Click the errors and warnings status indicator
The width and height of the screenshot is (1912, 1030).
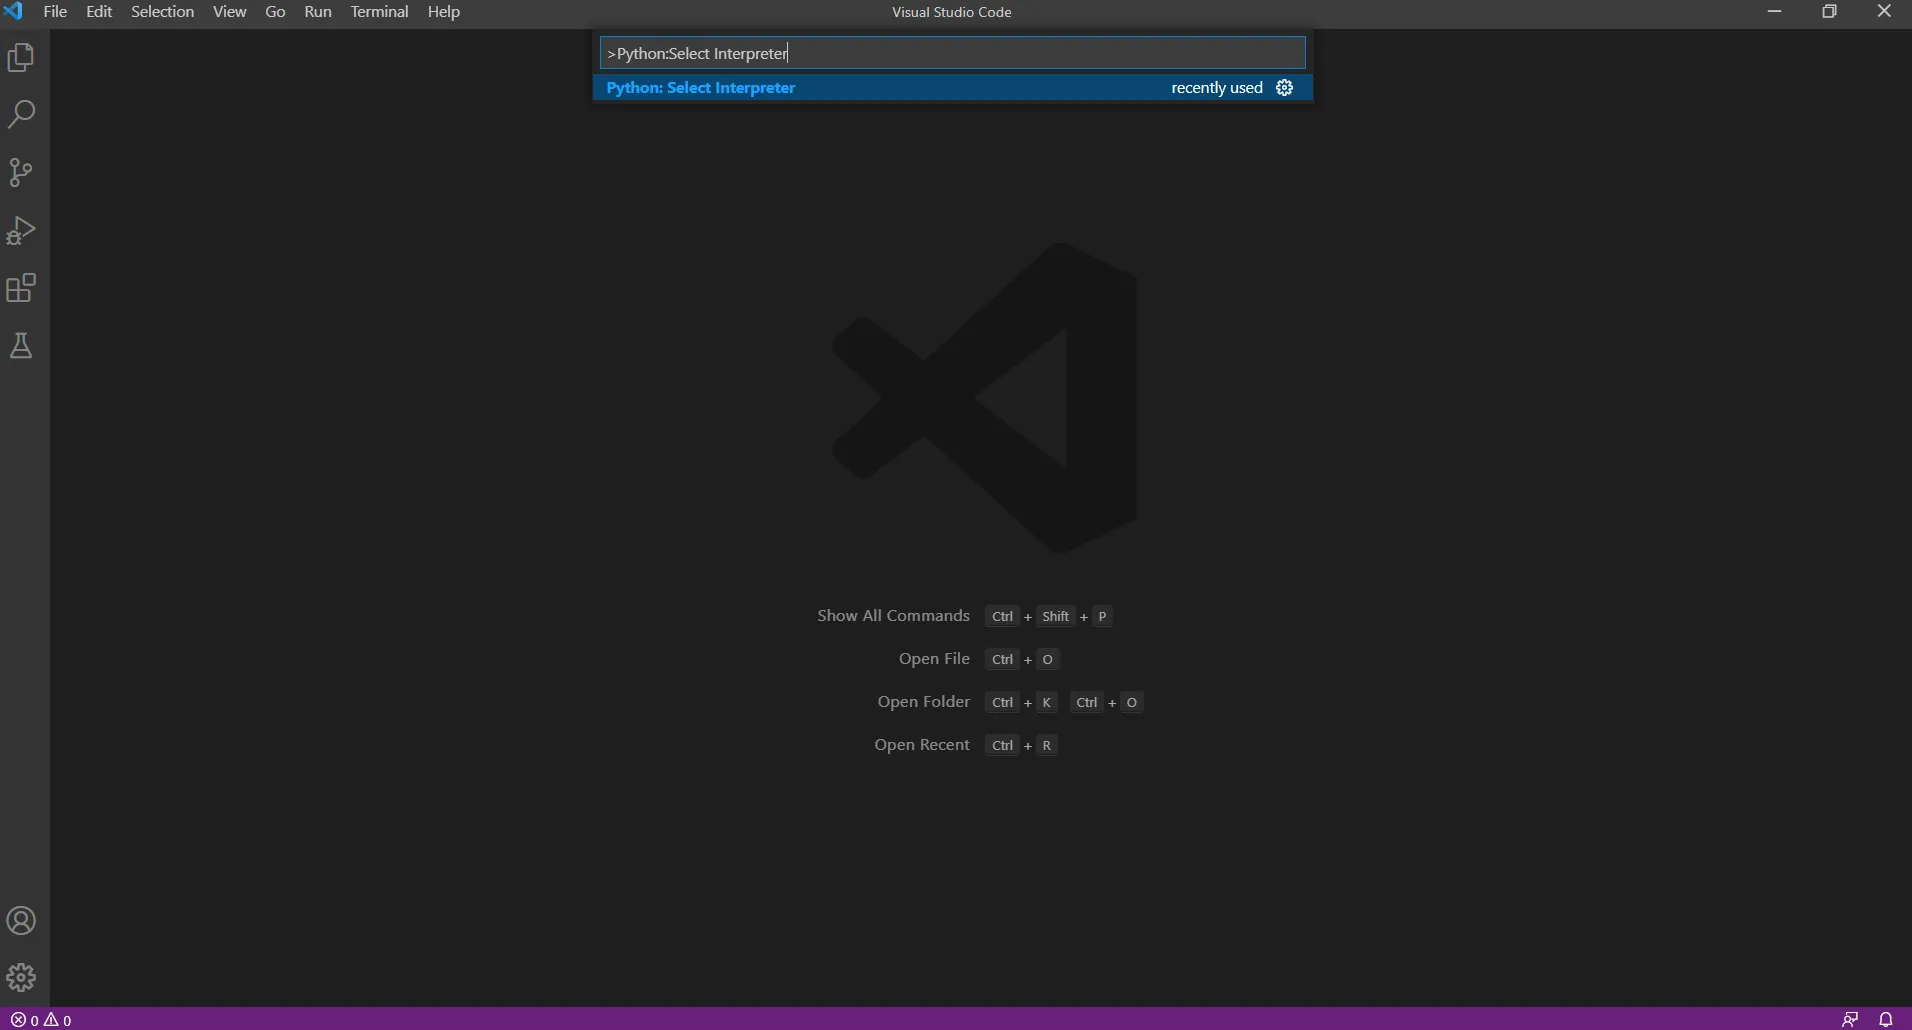coord(41,1020)
